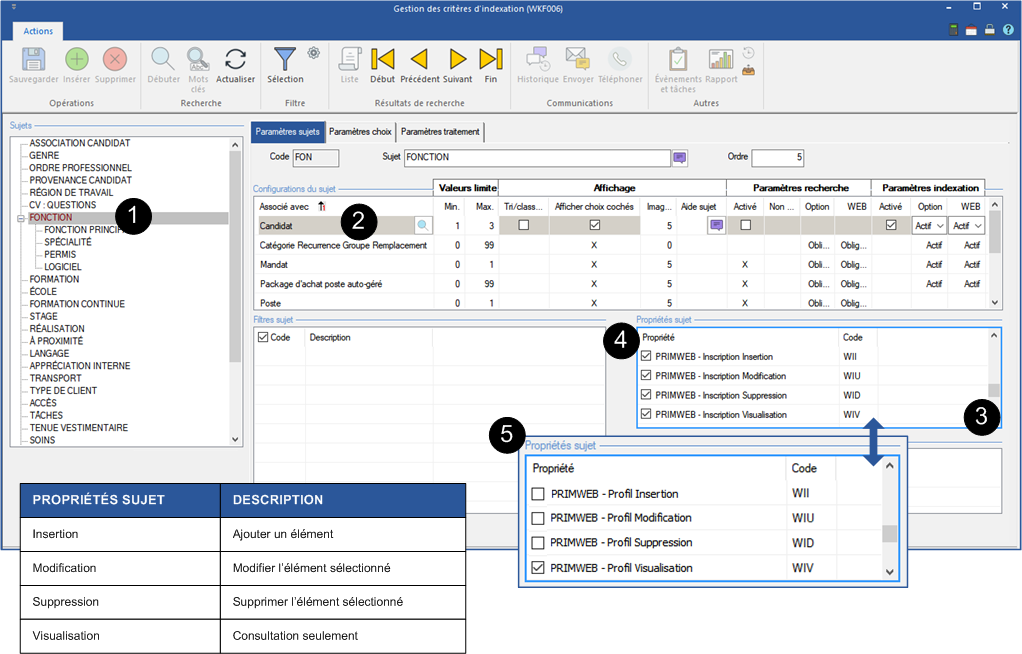
Task: Open the quick access arrow in the title bar
Action: [14, 7]
